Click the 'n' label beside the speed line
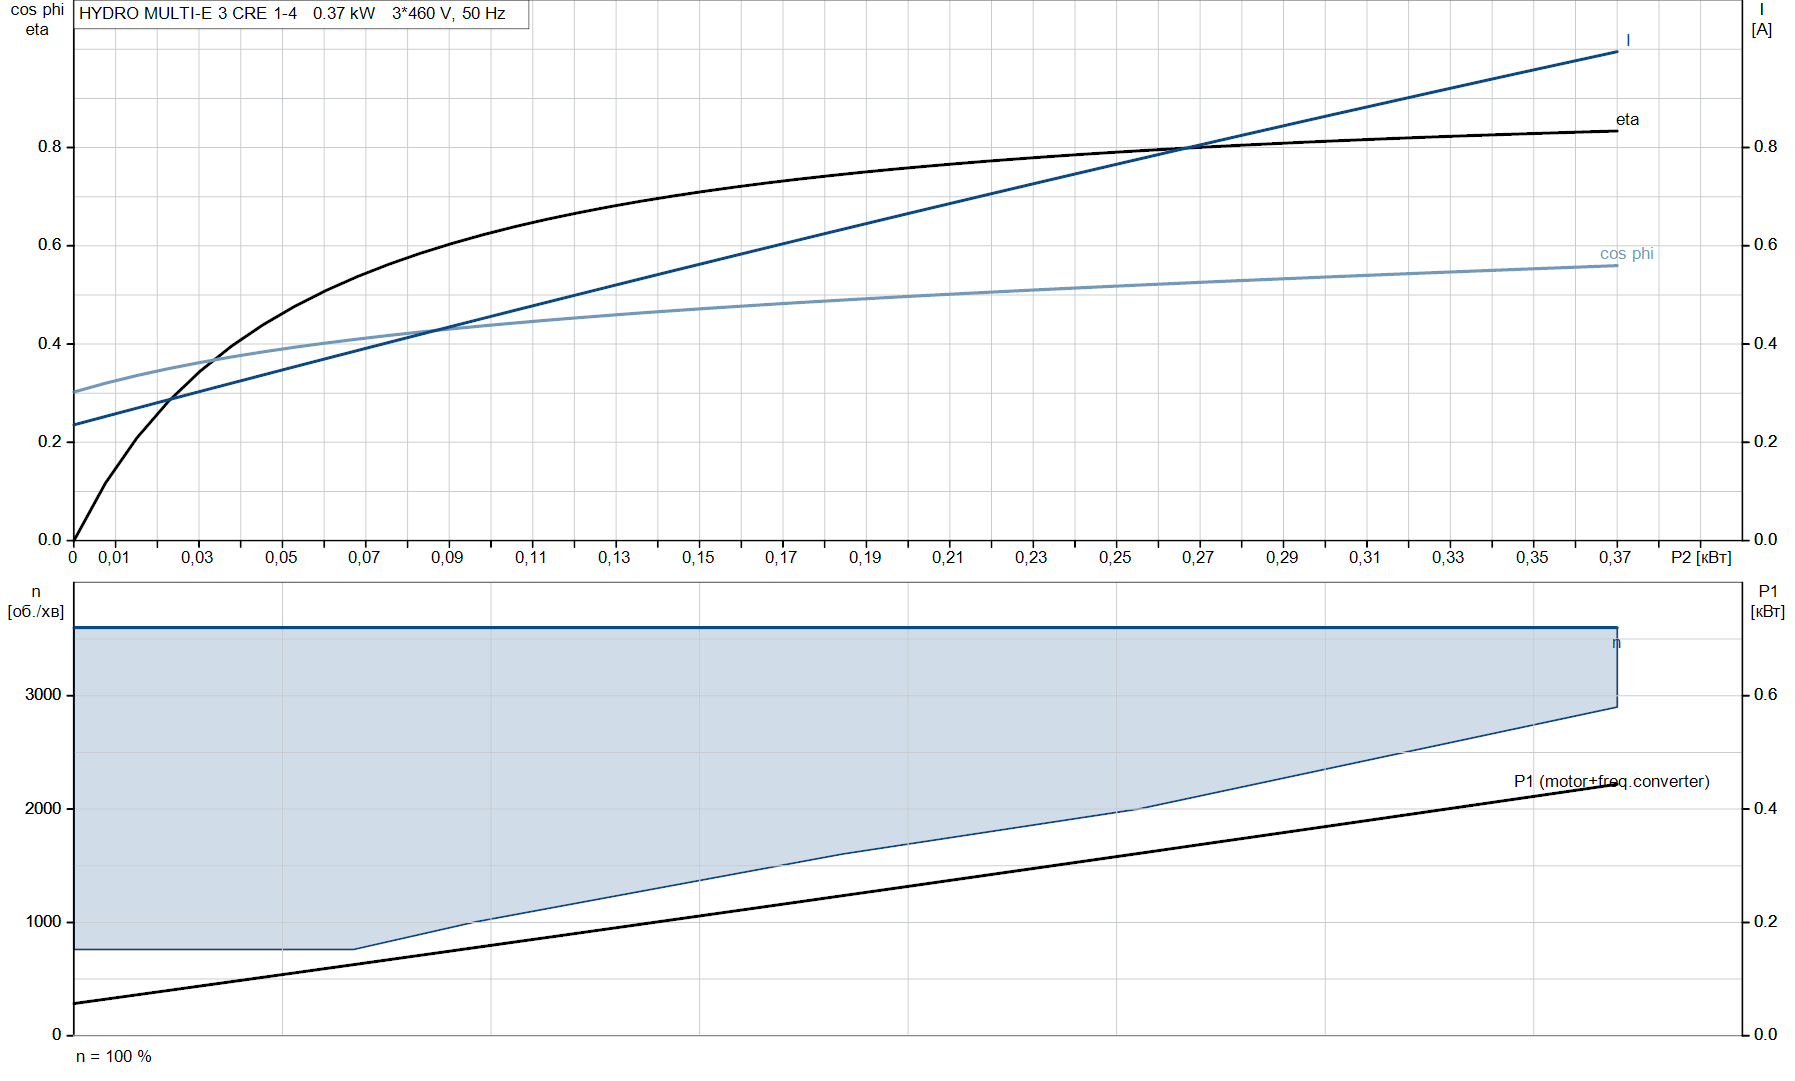This screenshot has height=1081, width=1795. click(x=1617, y=643)
